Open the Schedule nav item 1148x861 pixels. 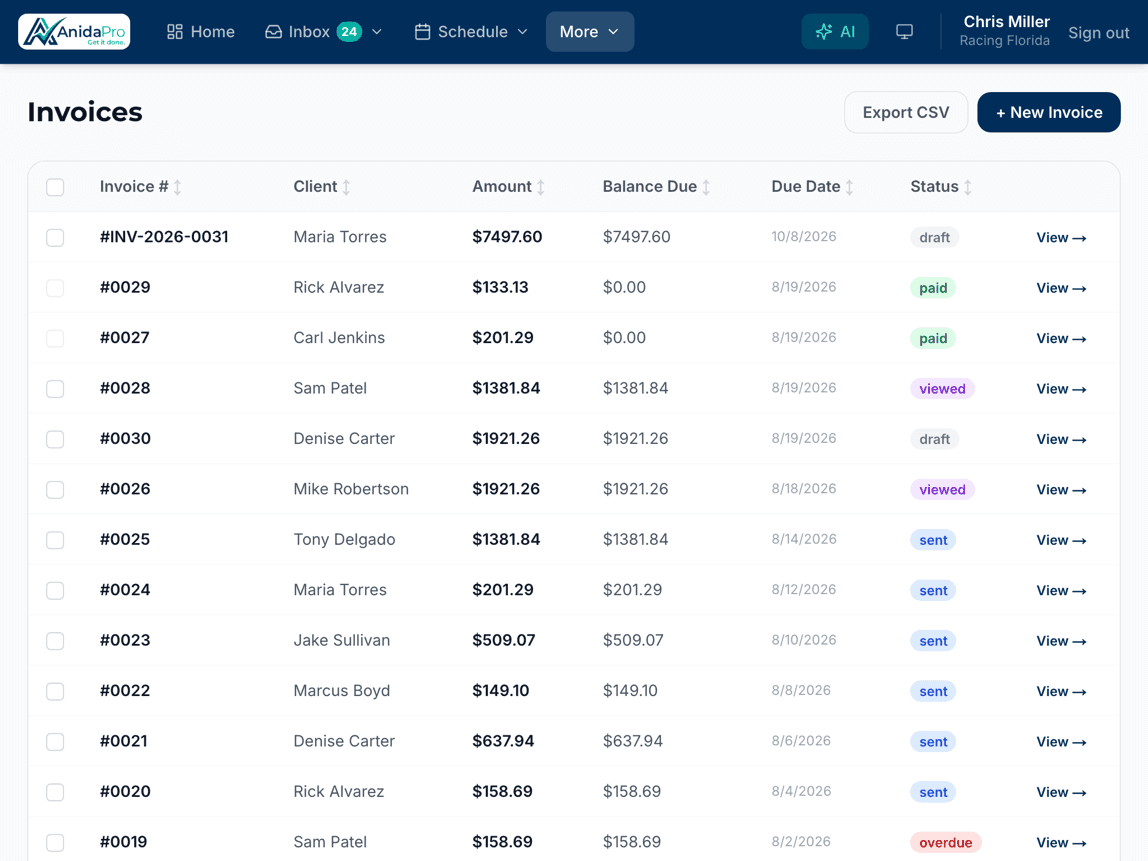click(461, 31)
